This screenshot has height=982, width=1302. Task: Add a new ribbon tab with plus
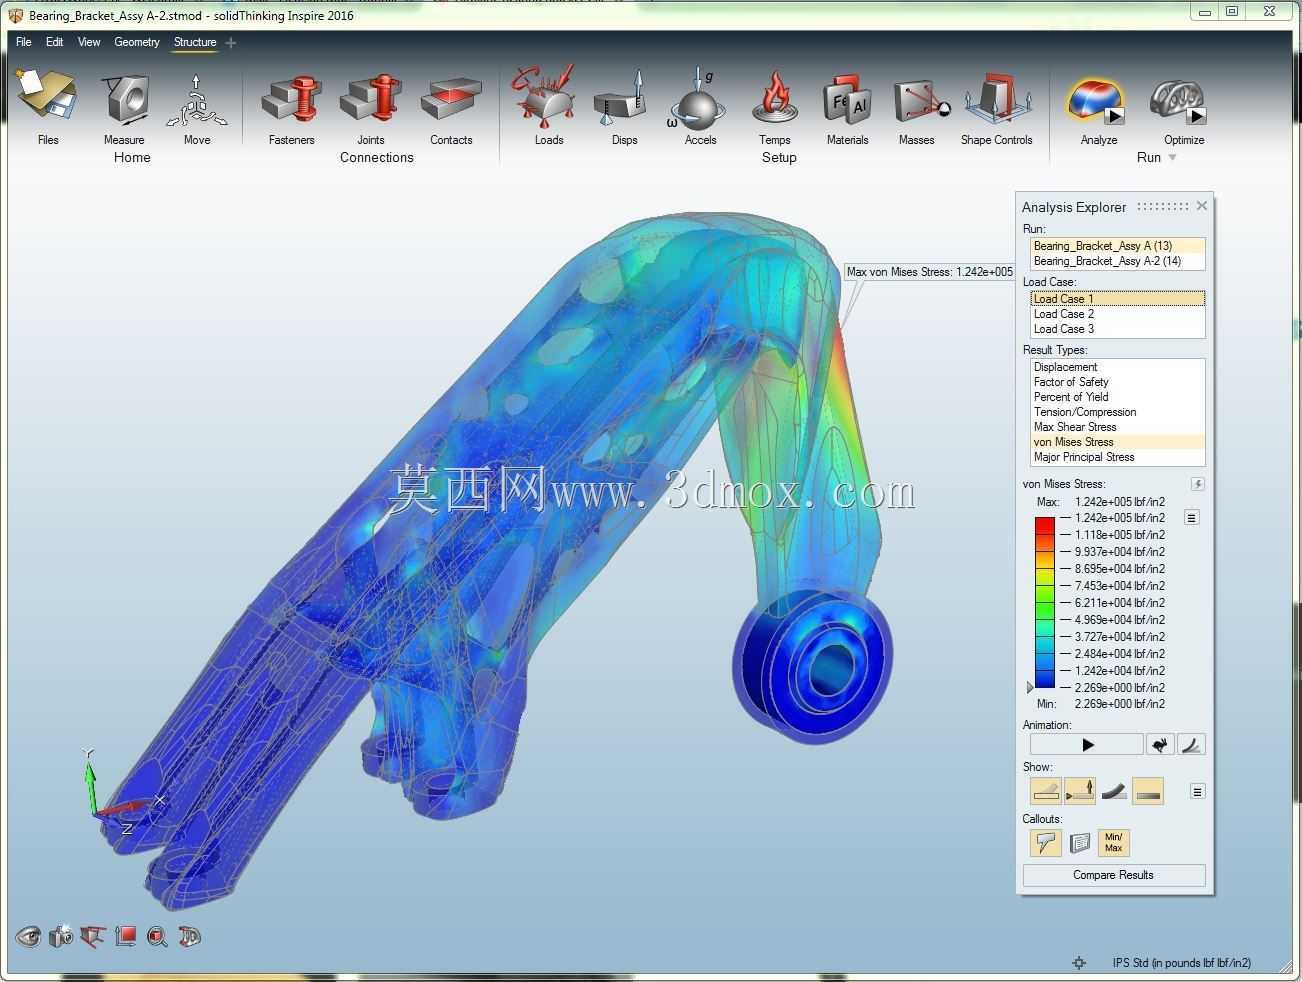tap(231, 42)
